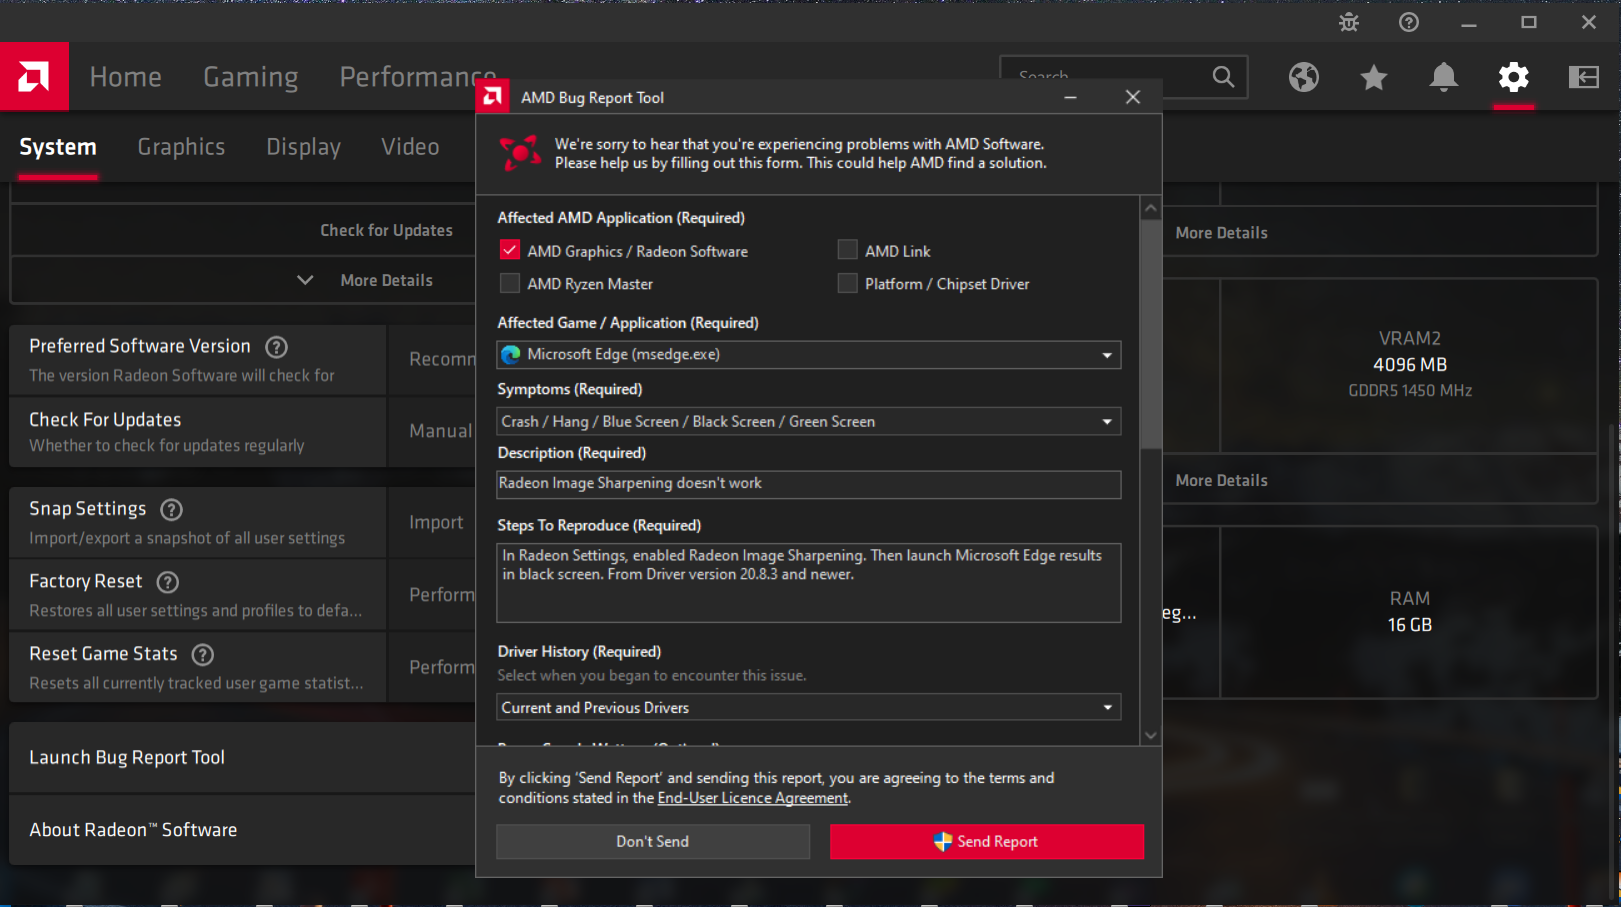
Task: Open the End-User Licence Agreement link
Action: coord(753,798)
